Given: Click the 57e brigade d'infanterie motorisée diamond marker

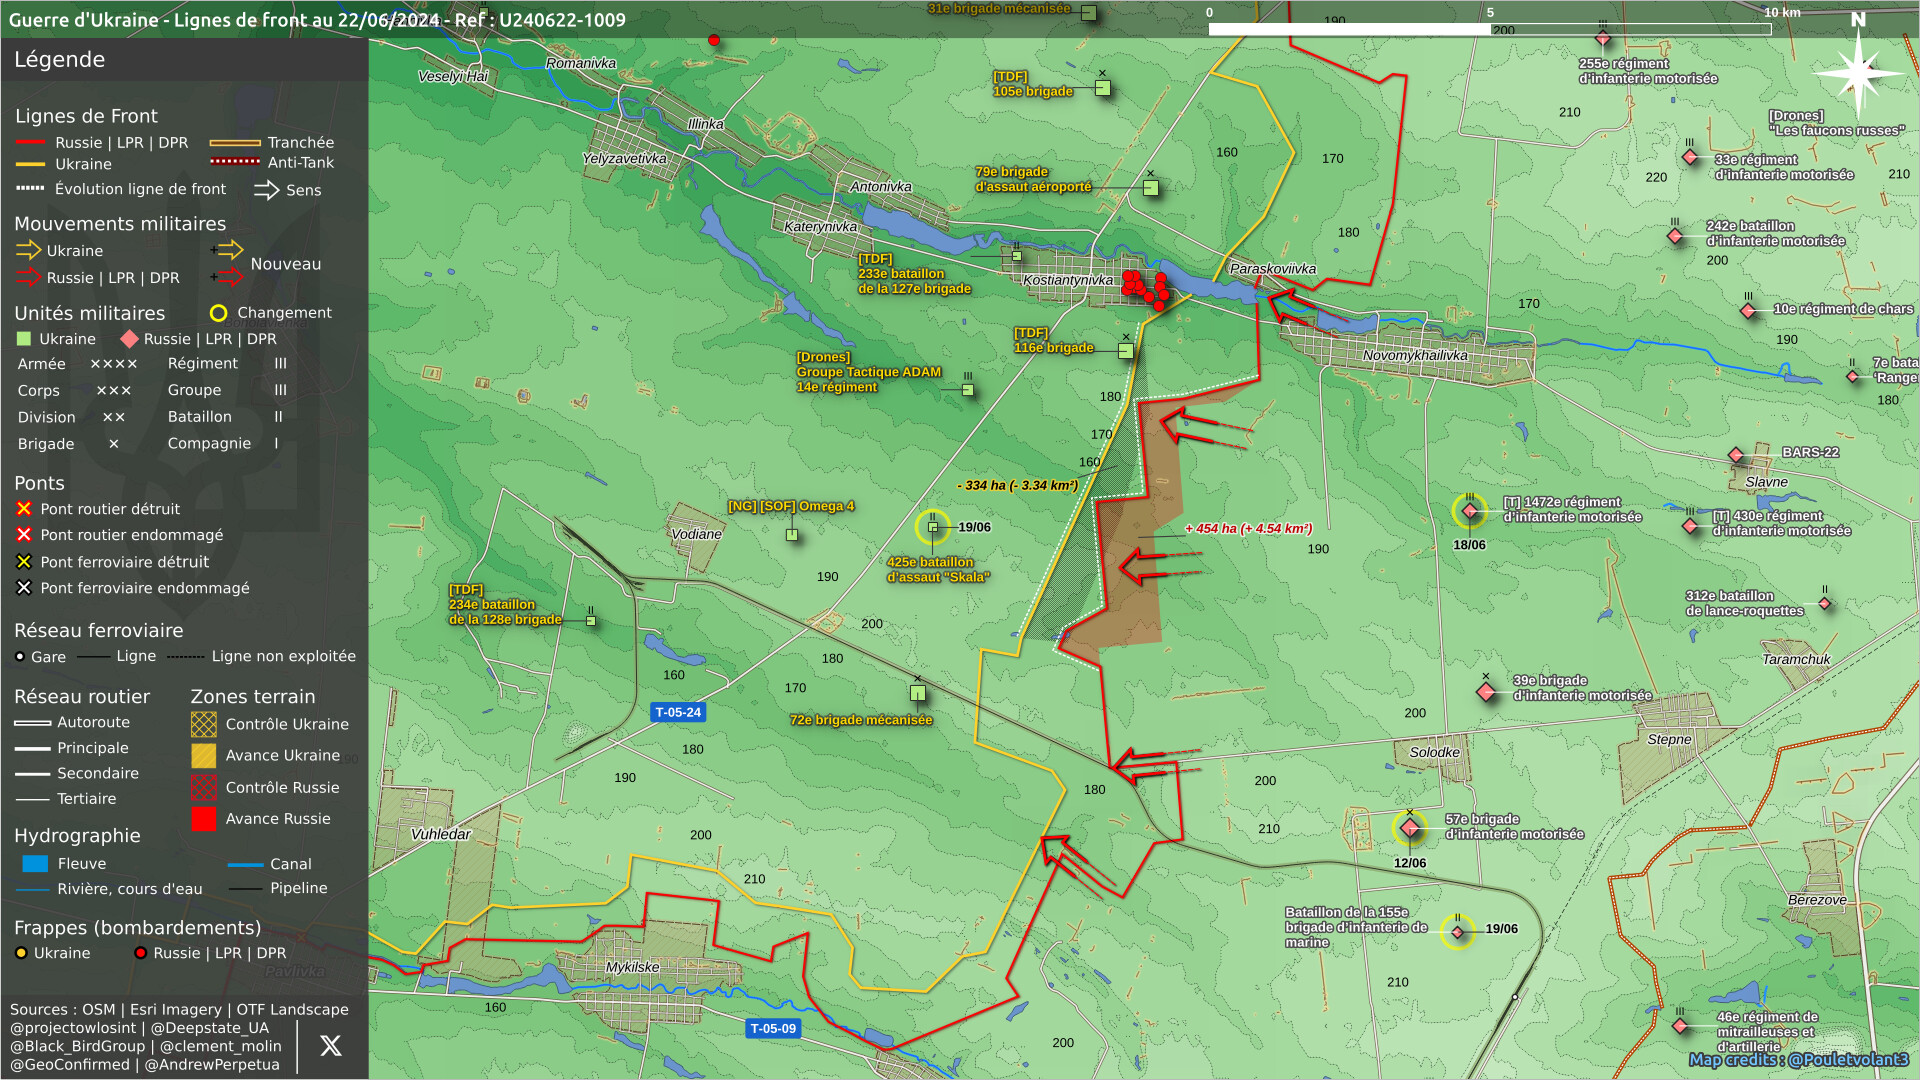Looking at the screenshot, I should click(1410, 828).
